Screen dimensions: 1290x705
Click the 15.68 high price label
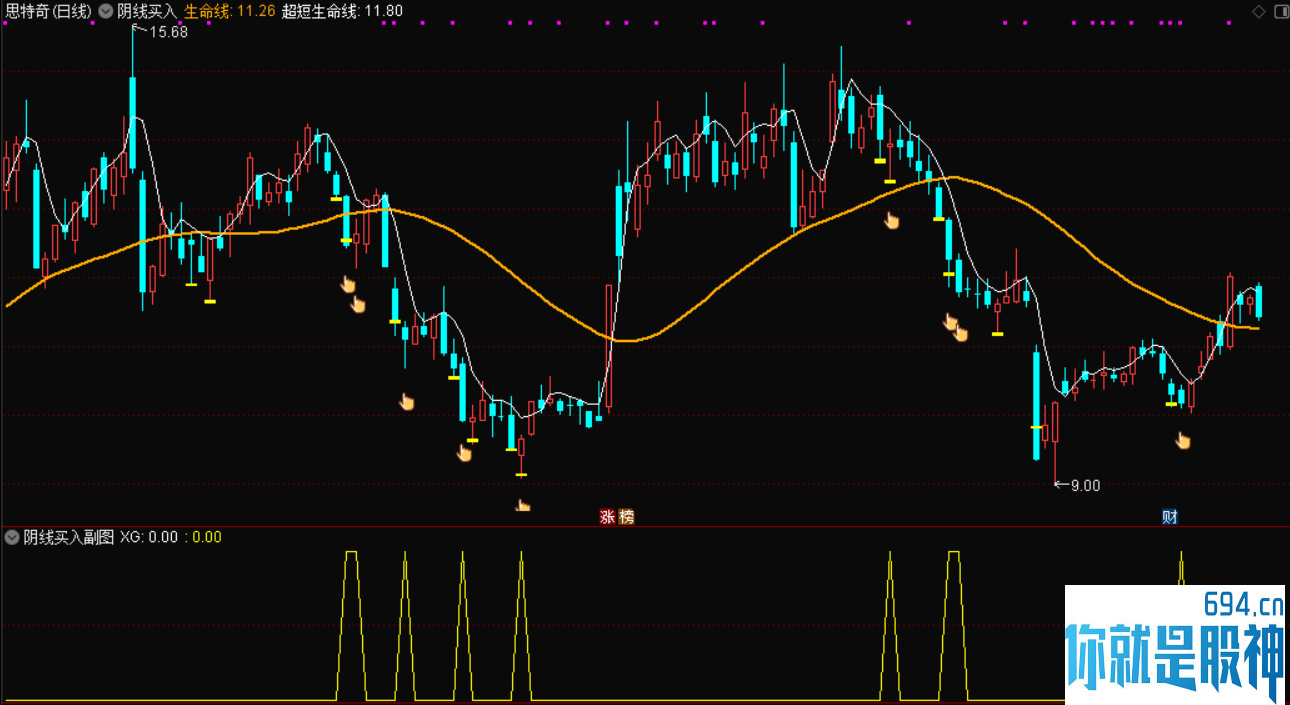[168, 32]
